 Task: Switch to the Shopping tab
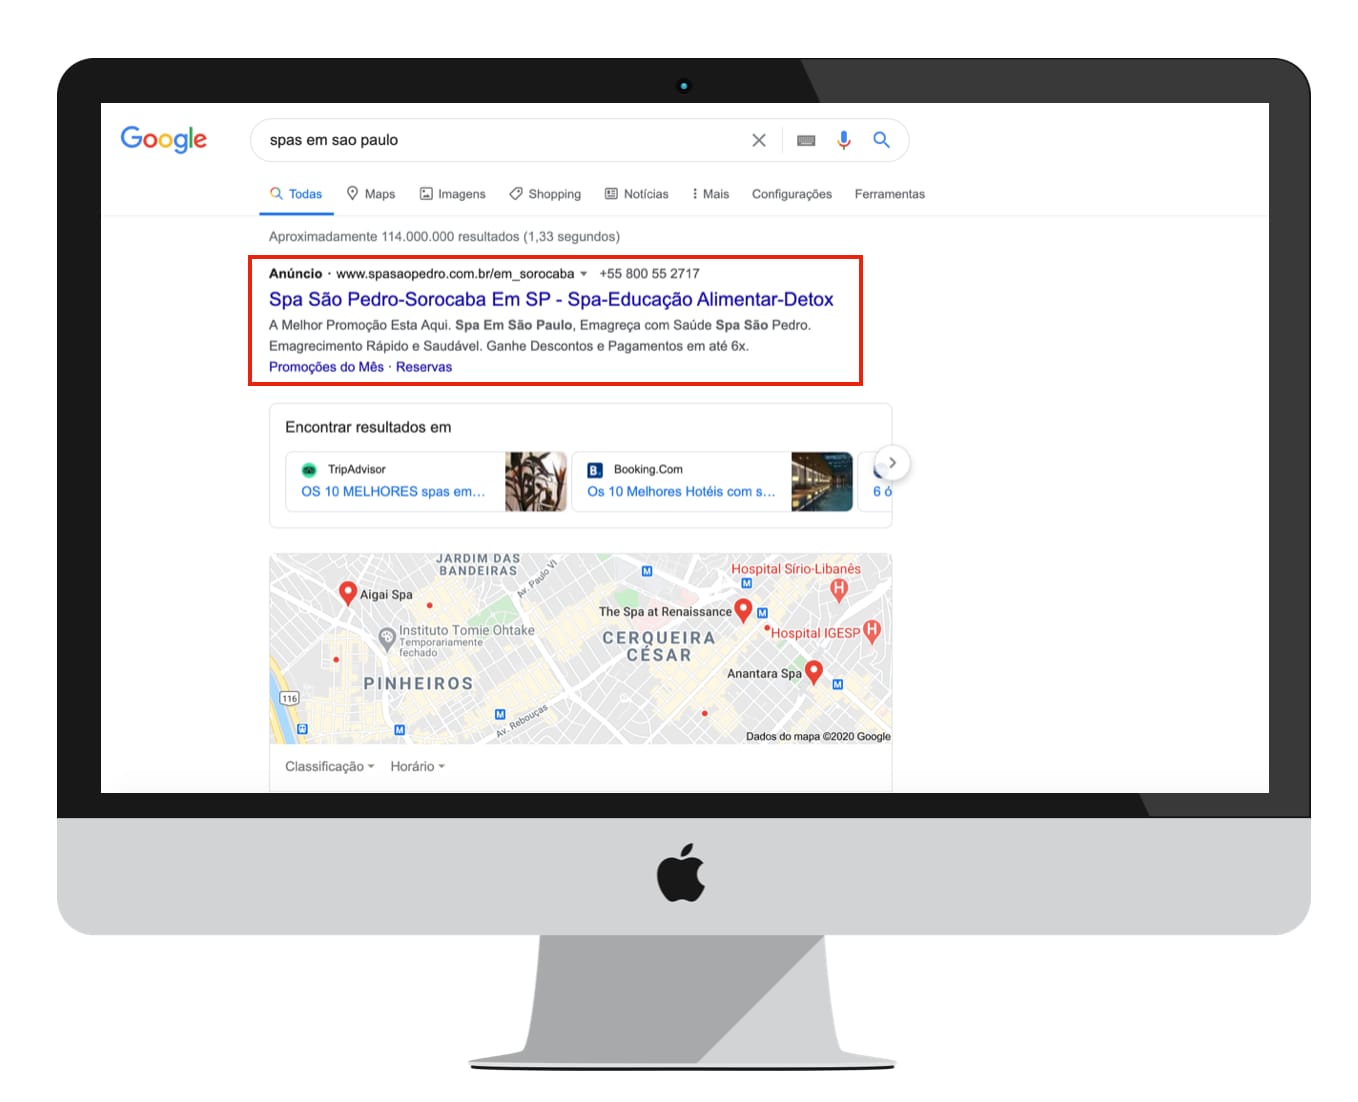pos(545,194)
